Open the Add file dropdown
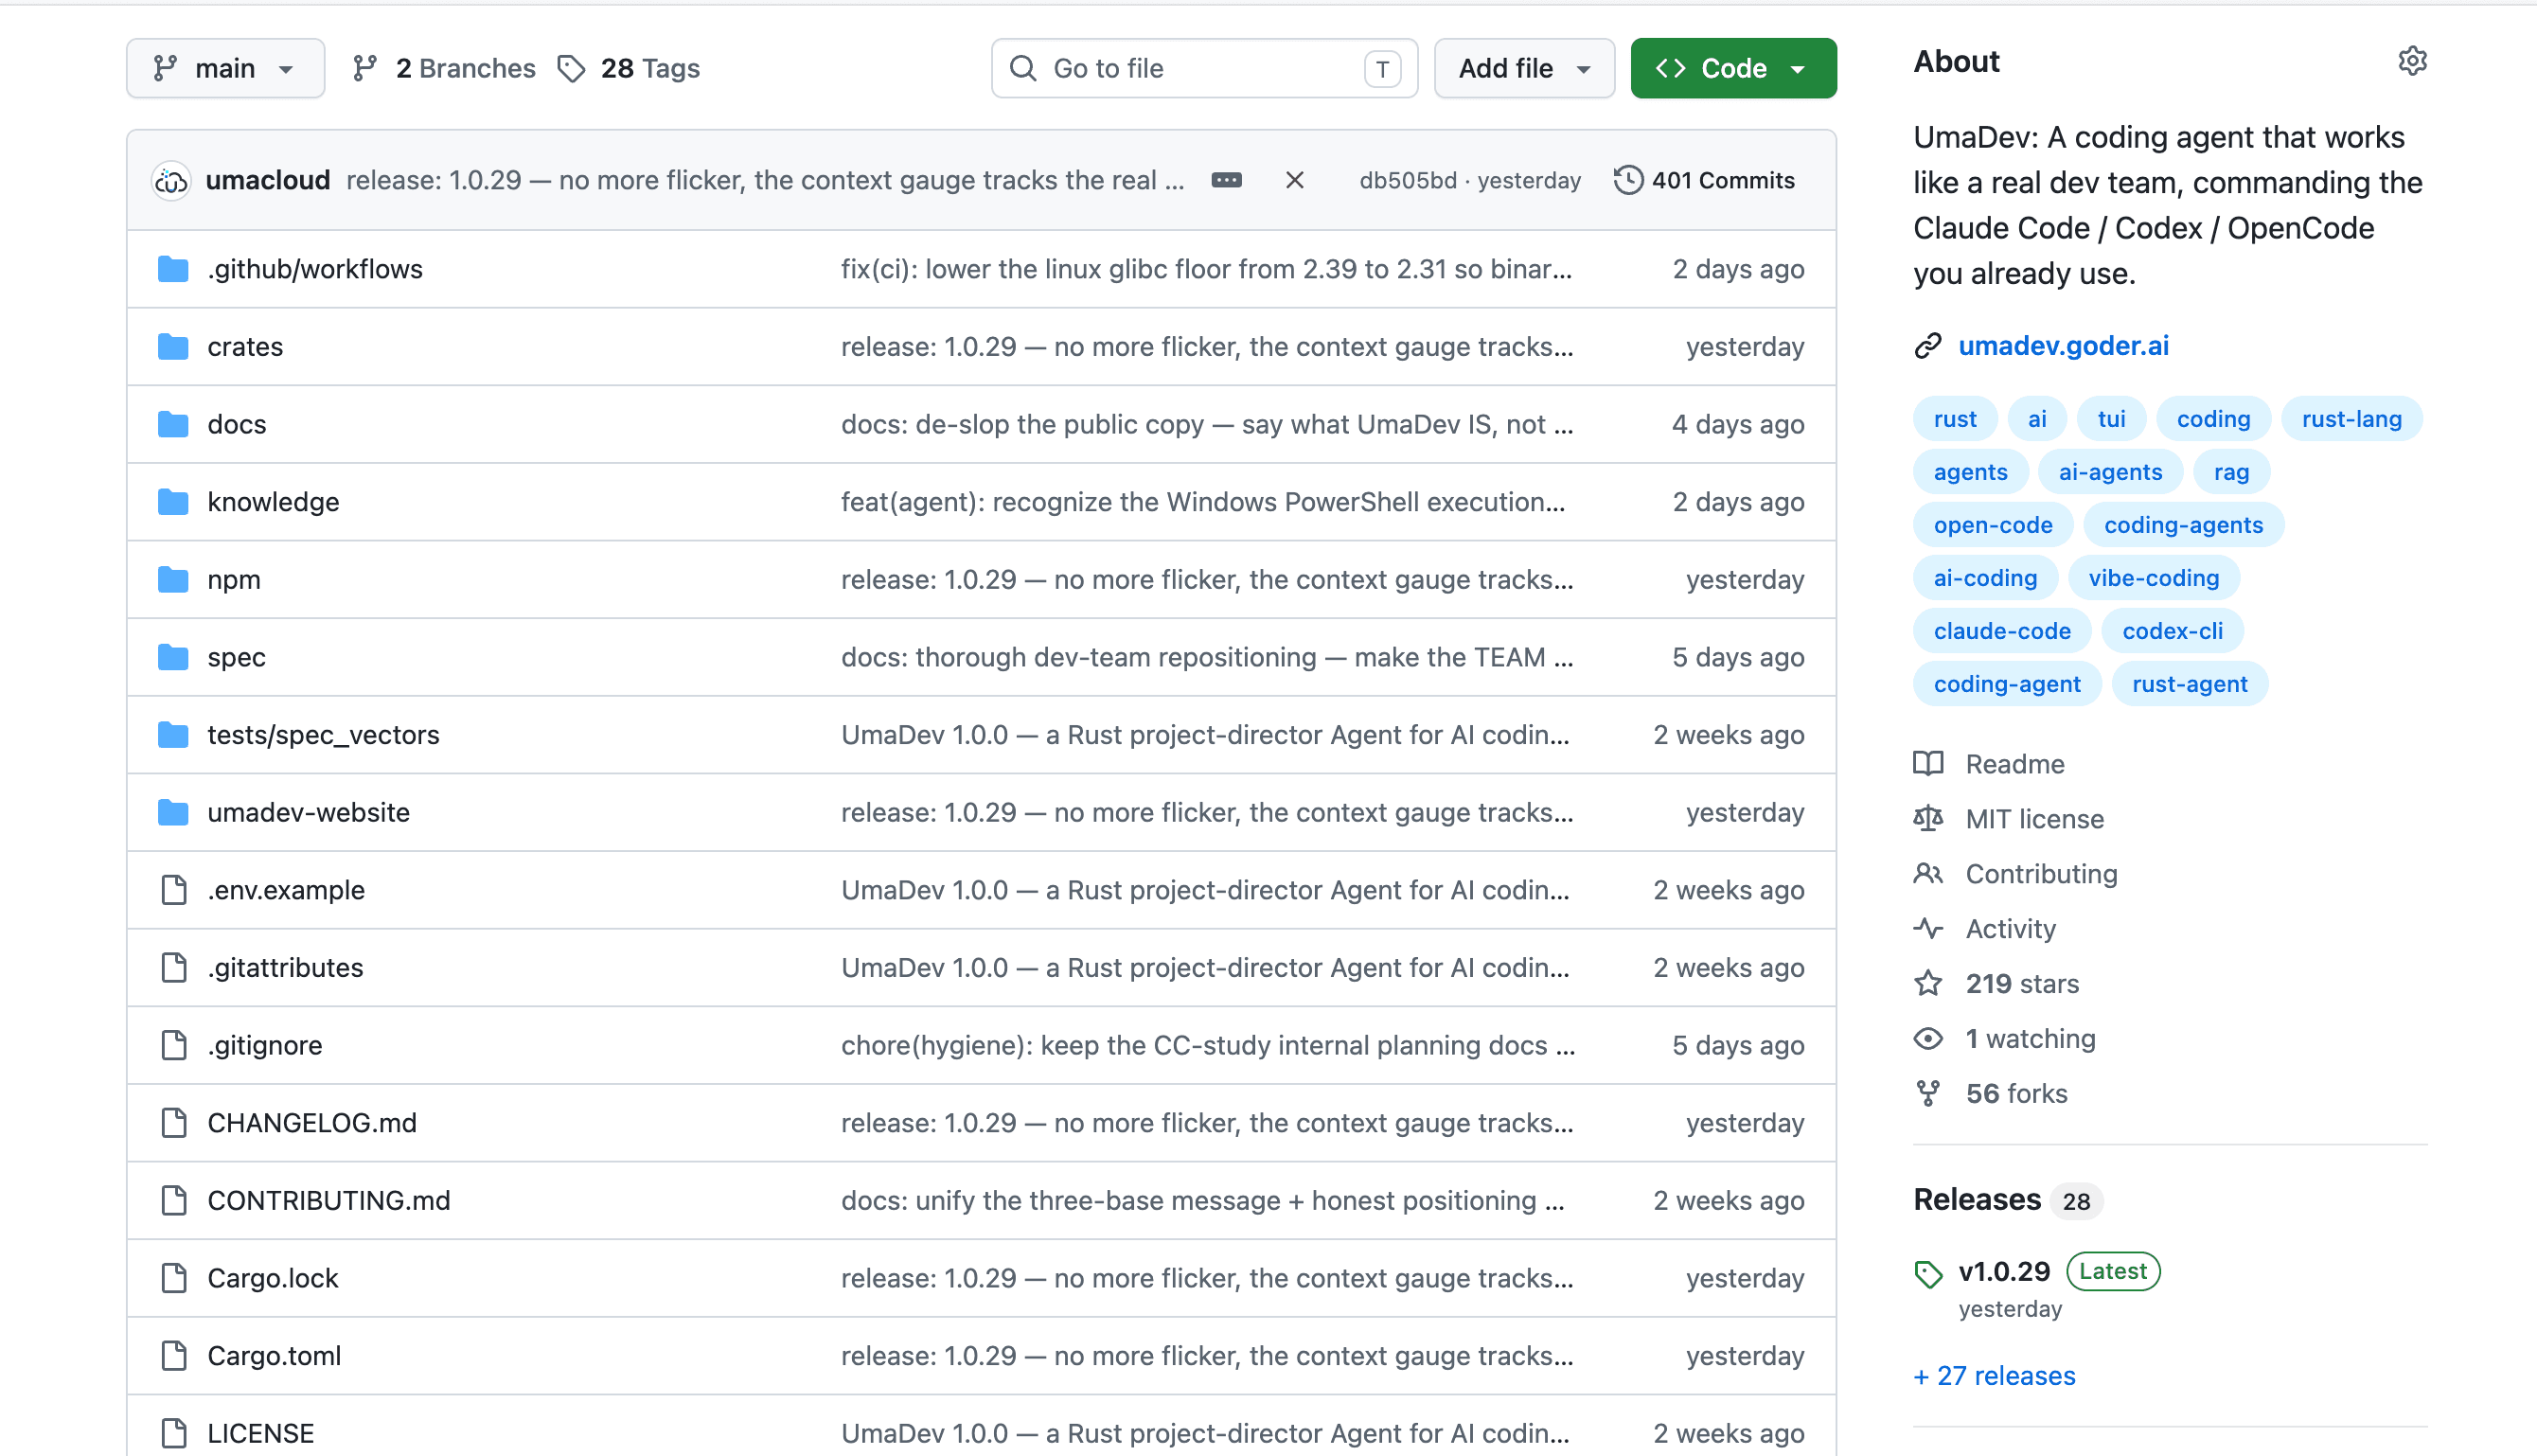This screenshot has width=2537, height=1456. click(1523, 68)
